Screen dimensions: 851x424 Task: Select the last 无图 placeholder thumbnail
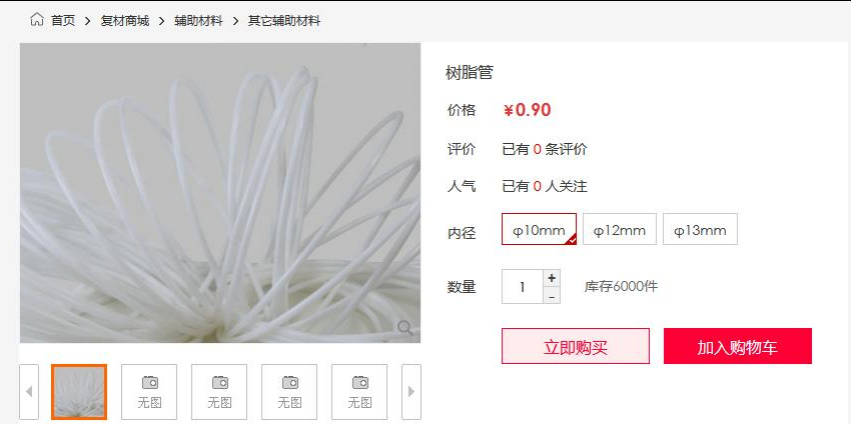[359, 391]
